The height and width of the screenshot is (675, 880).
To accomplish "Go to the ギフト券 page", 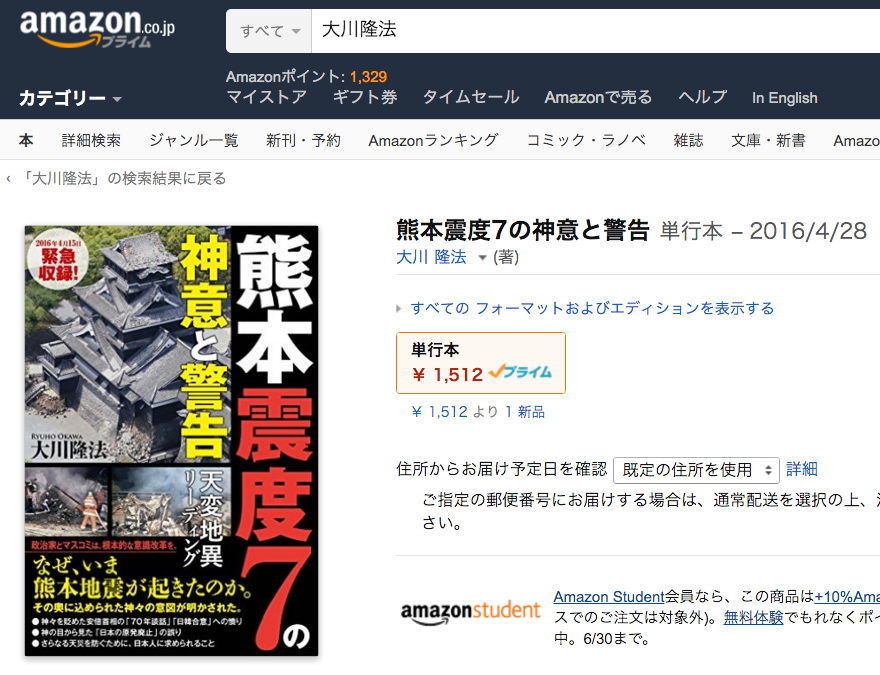I will click(x=365, y=97).
